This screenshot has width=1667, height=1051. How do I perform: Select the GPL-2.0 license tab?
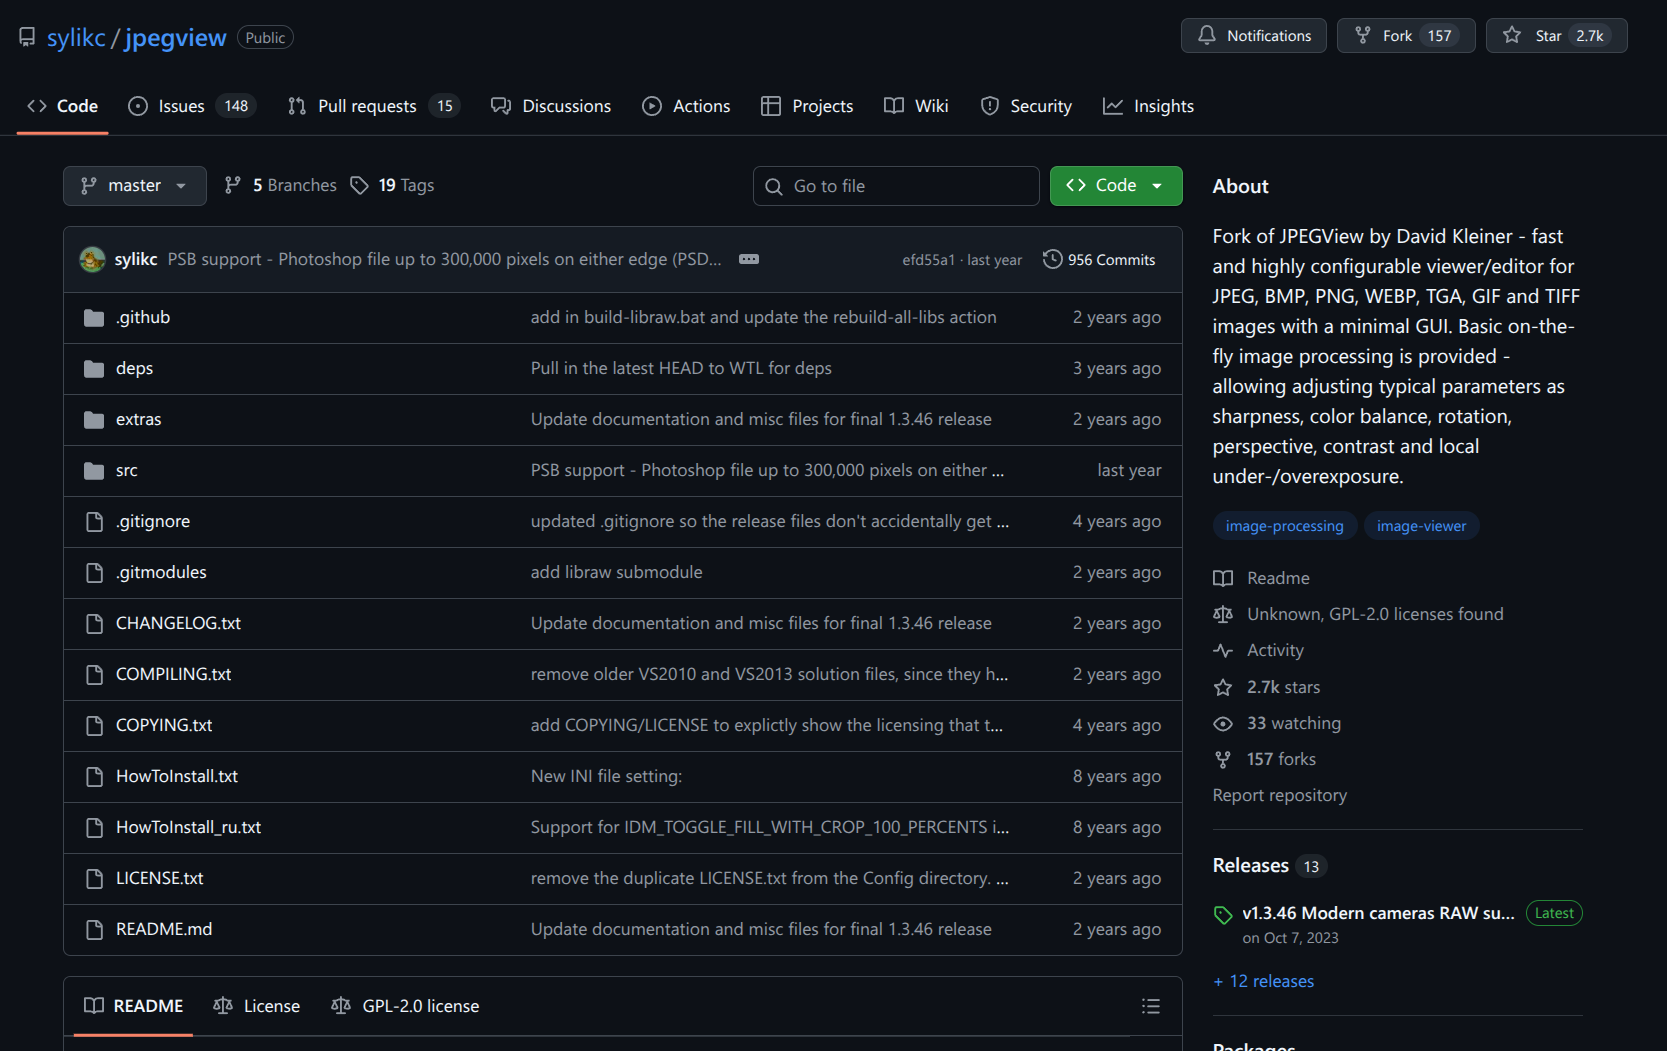(x=405, y=1006)
